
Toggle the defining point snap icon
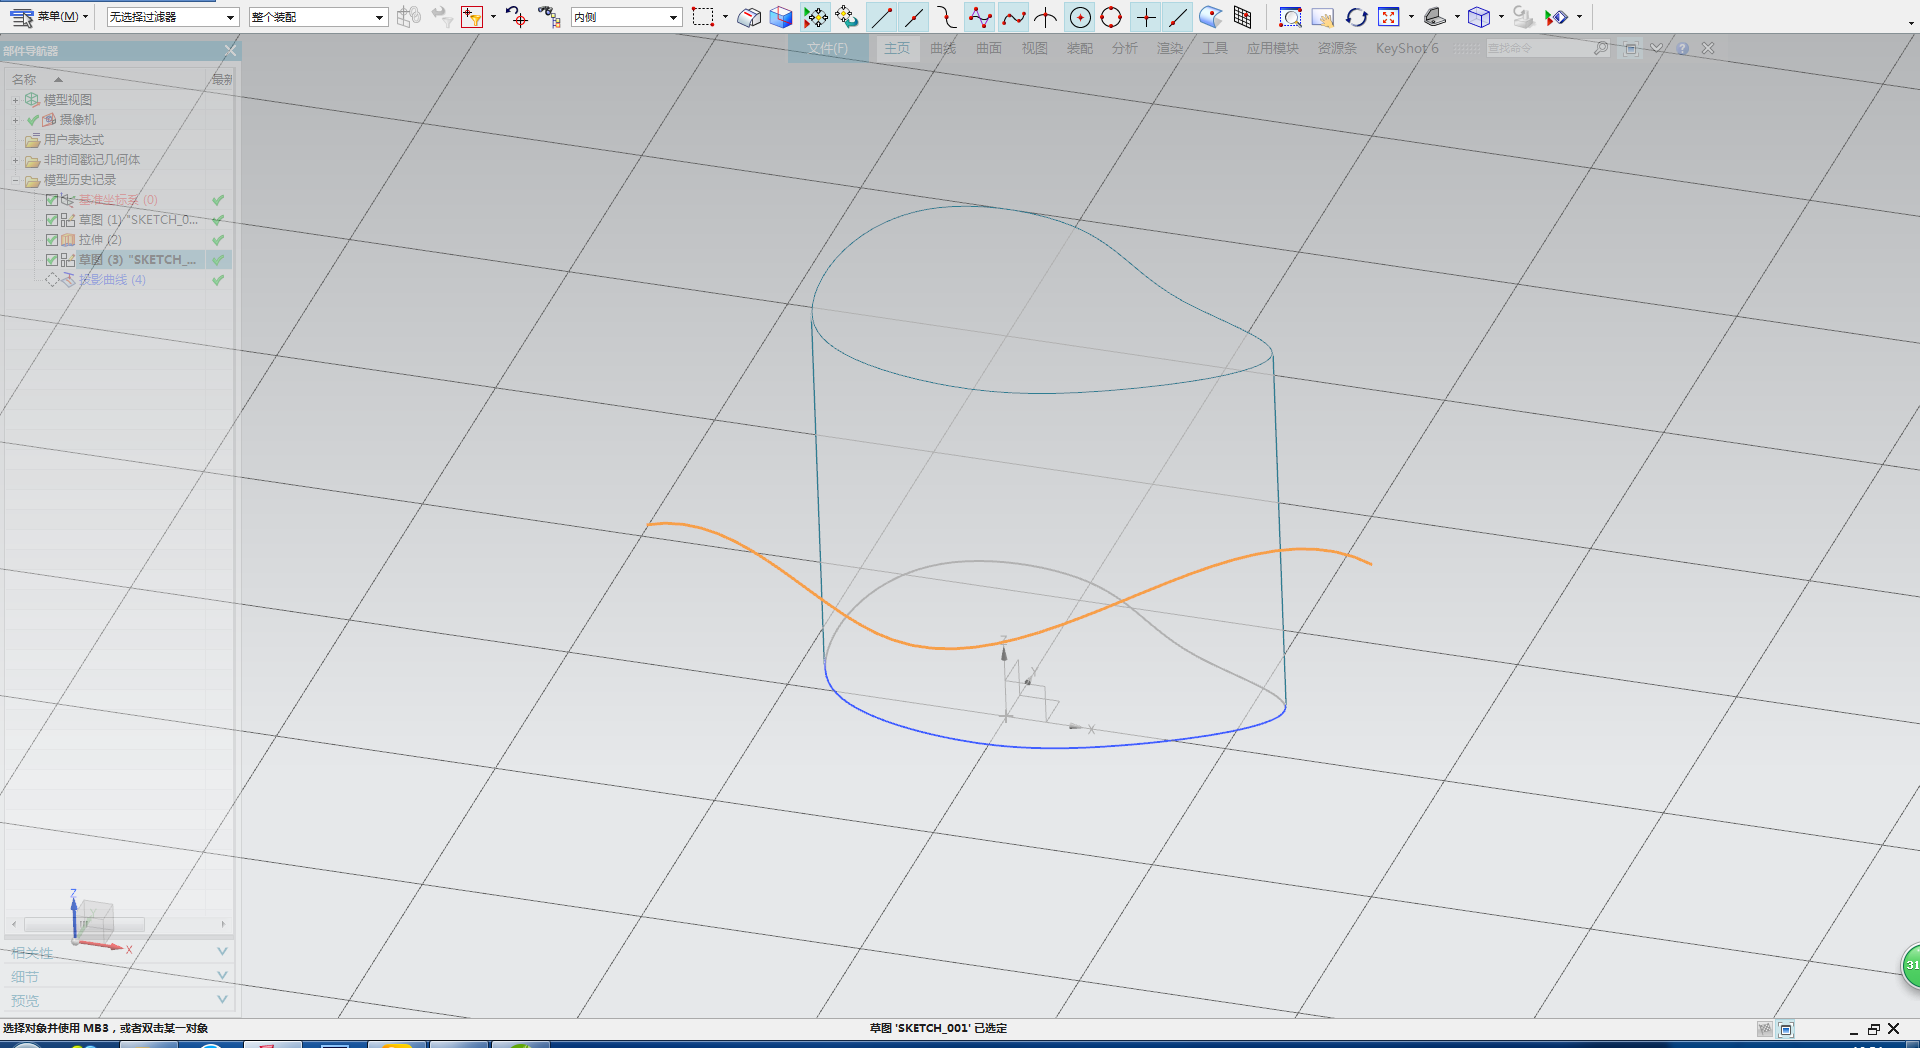click(x=1013, y=17)
